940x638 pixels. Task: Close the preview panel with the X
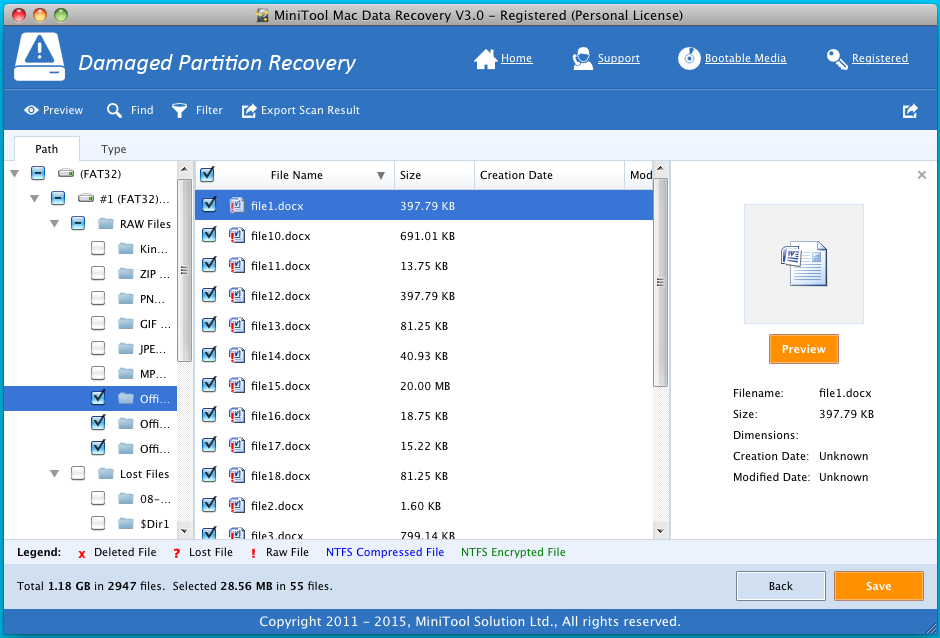pos(922,175)
